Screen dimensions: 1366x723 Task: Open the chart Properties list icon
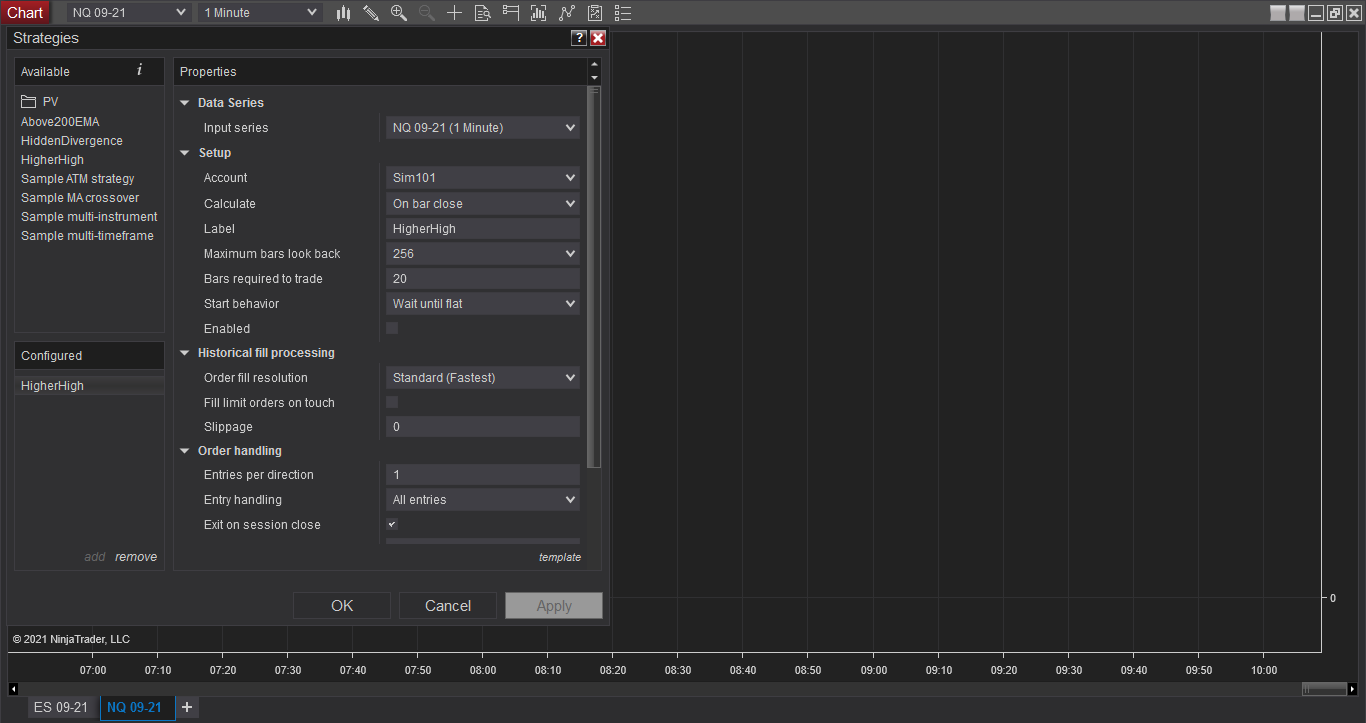[x=623, y=13]
